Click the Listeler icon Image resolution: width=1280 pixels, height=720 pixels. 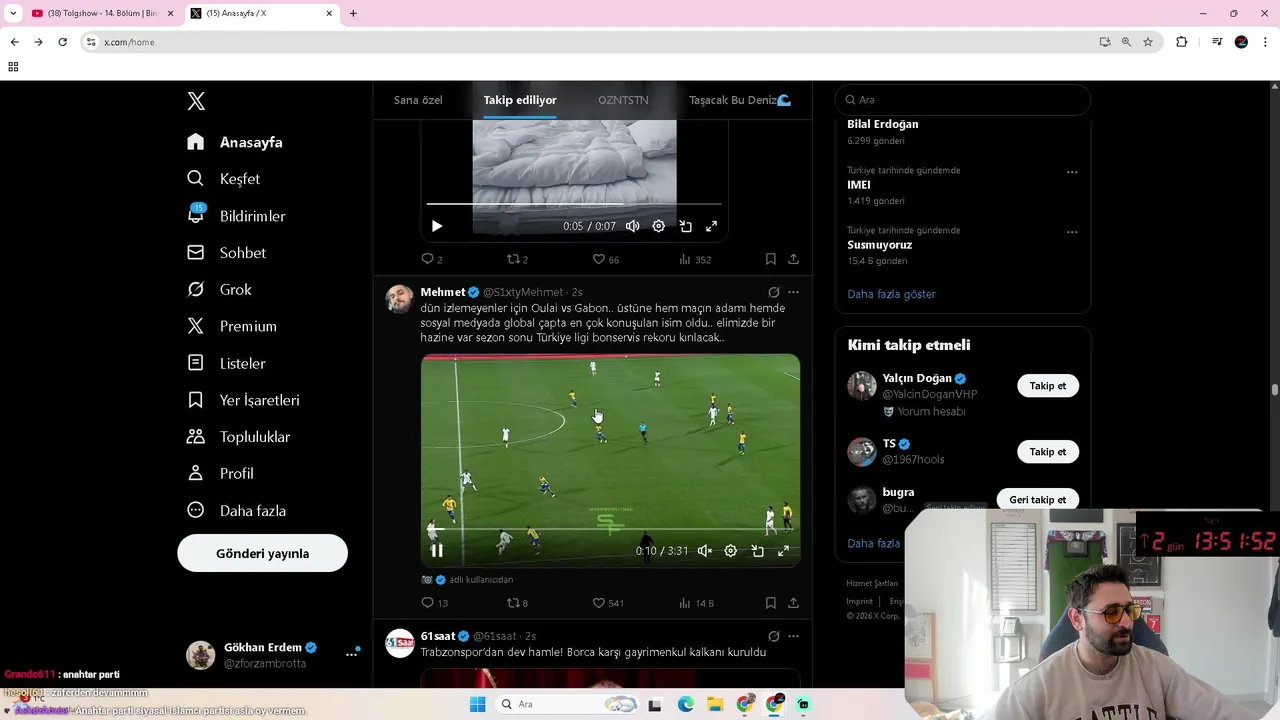196,363
